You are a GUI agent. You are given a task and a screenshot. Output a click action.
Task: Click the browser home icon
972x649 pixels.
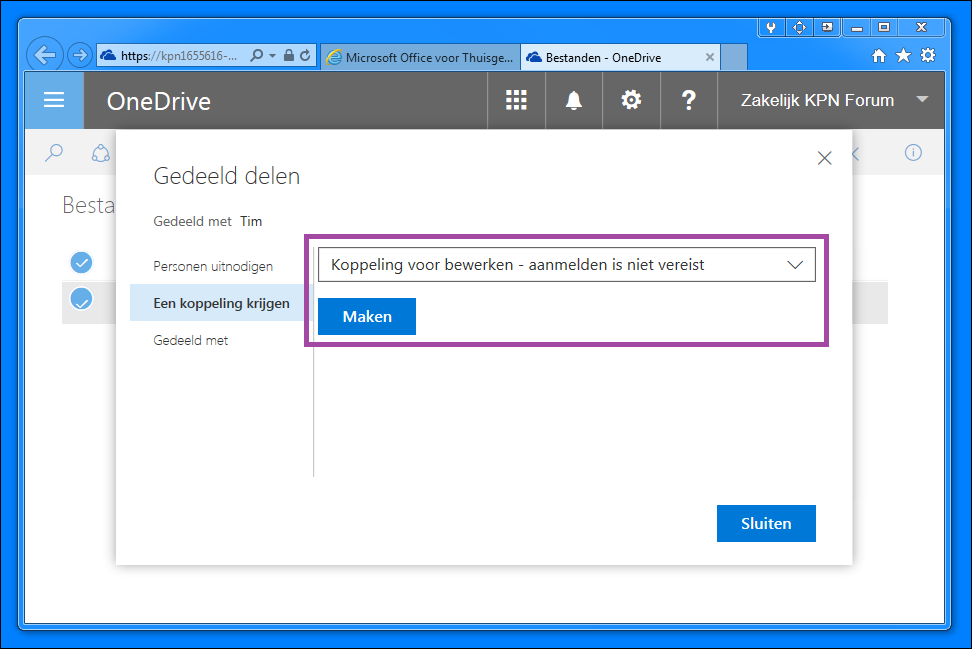point(878,56)
